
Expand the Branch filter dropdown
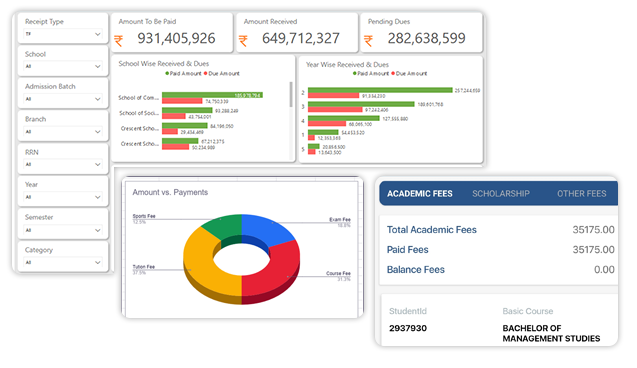coord(63,132)
